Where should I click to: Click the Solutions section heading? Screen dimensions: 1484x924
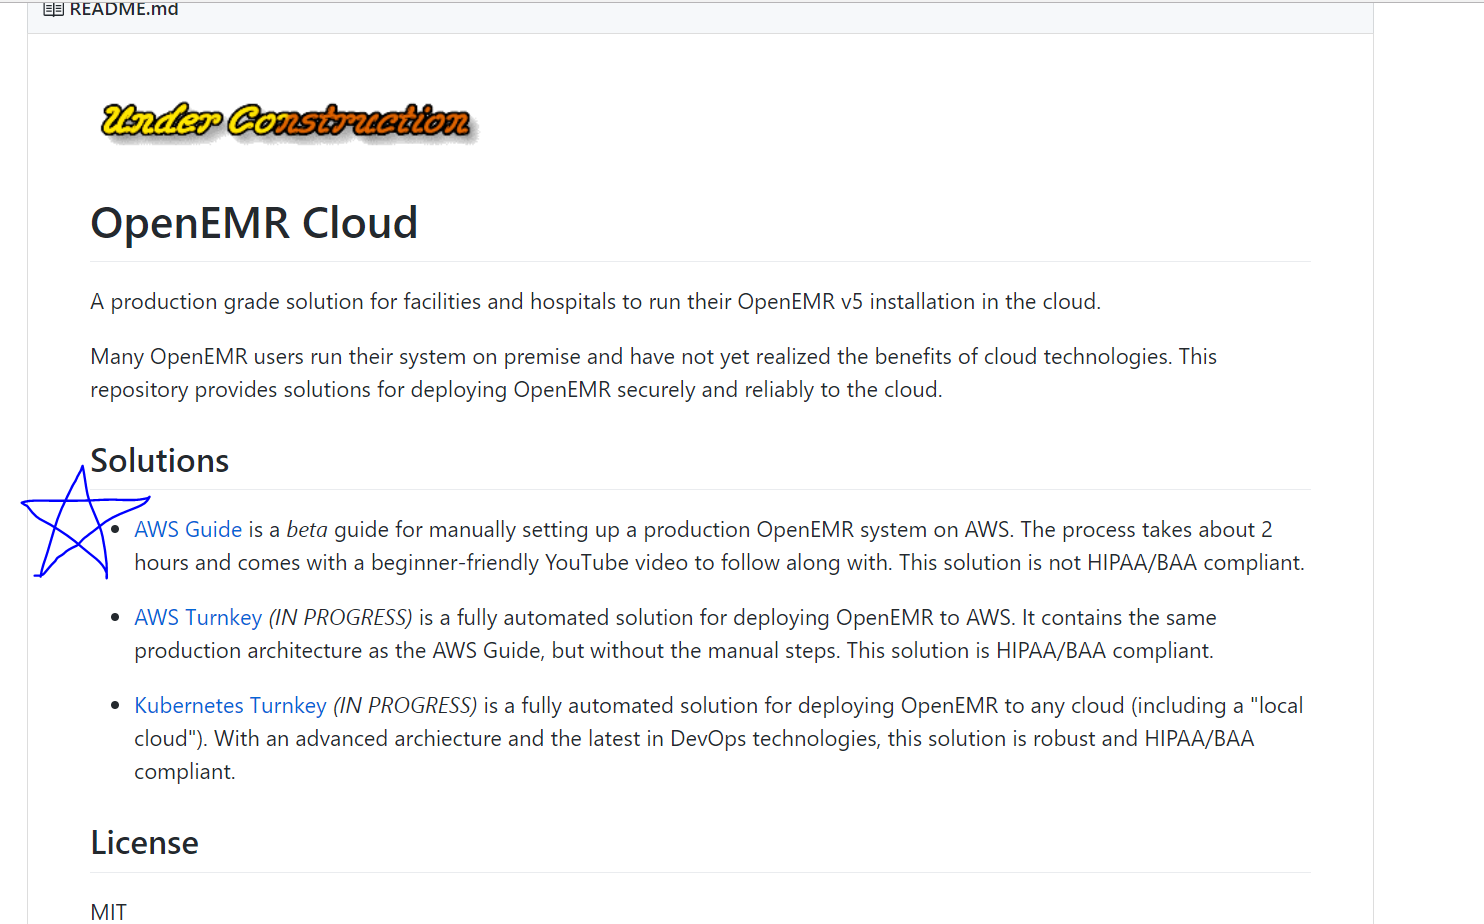click(x=159, y=461)
